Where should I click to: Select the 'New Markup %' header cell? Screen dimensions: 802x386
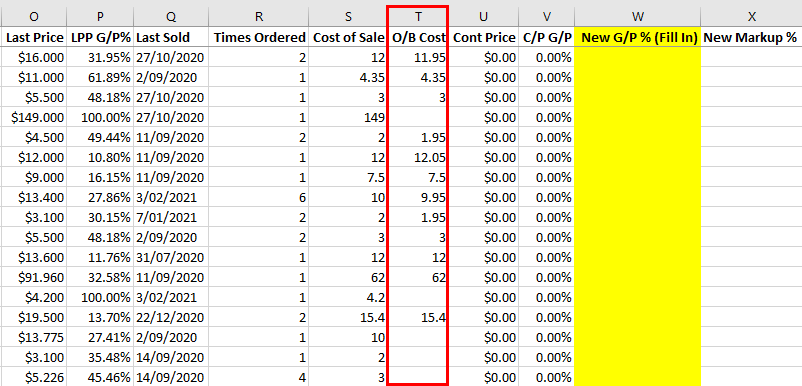(751, 37)
